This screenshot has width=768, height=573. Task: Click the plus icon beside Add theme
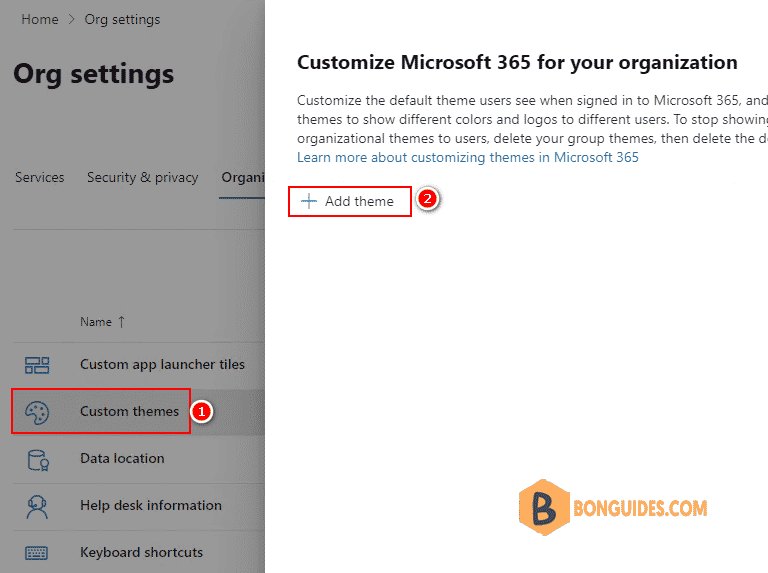coord(309,201)
